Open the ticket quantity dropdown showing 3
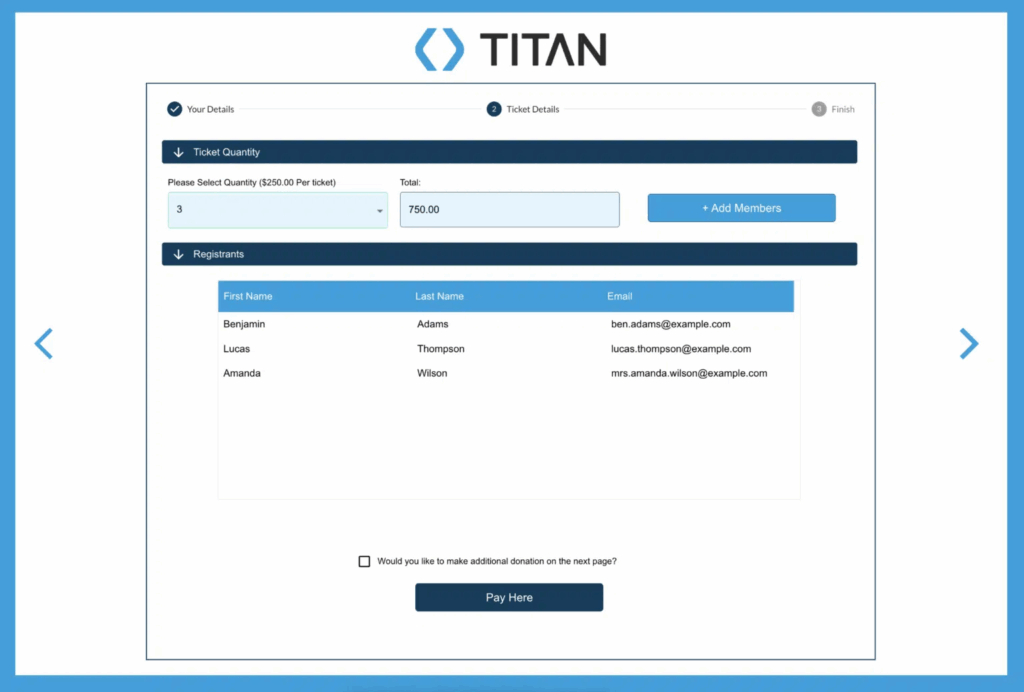1024x692 pixels. (277, 209)
